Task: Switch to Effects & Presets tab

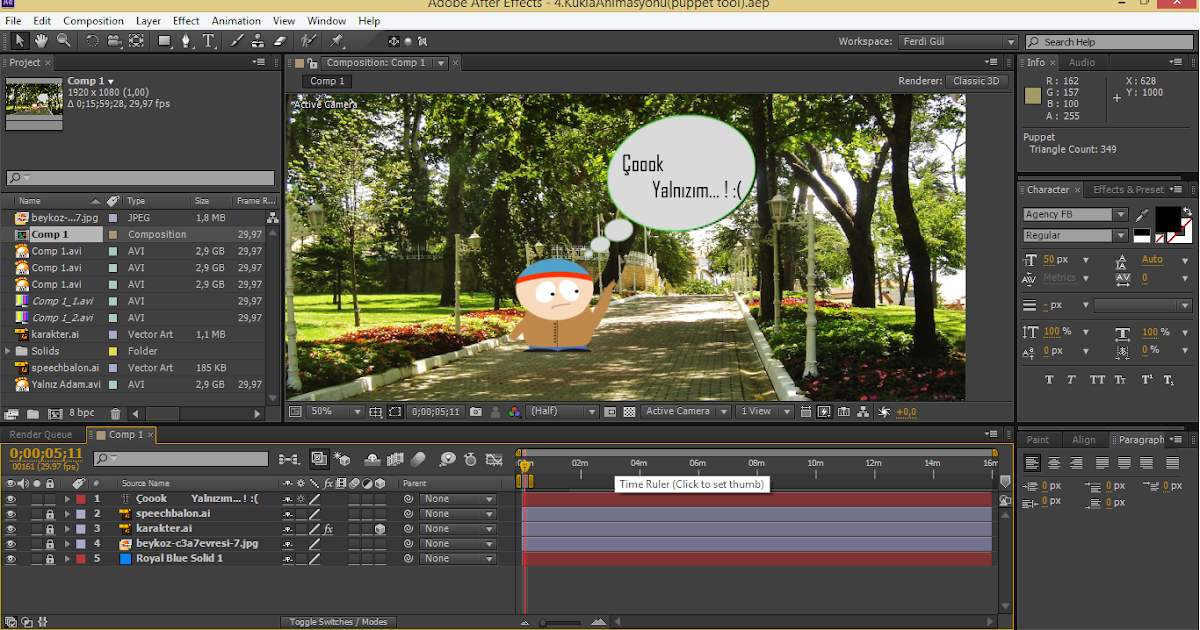Action: [x=1128, y=189]
